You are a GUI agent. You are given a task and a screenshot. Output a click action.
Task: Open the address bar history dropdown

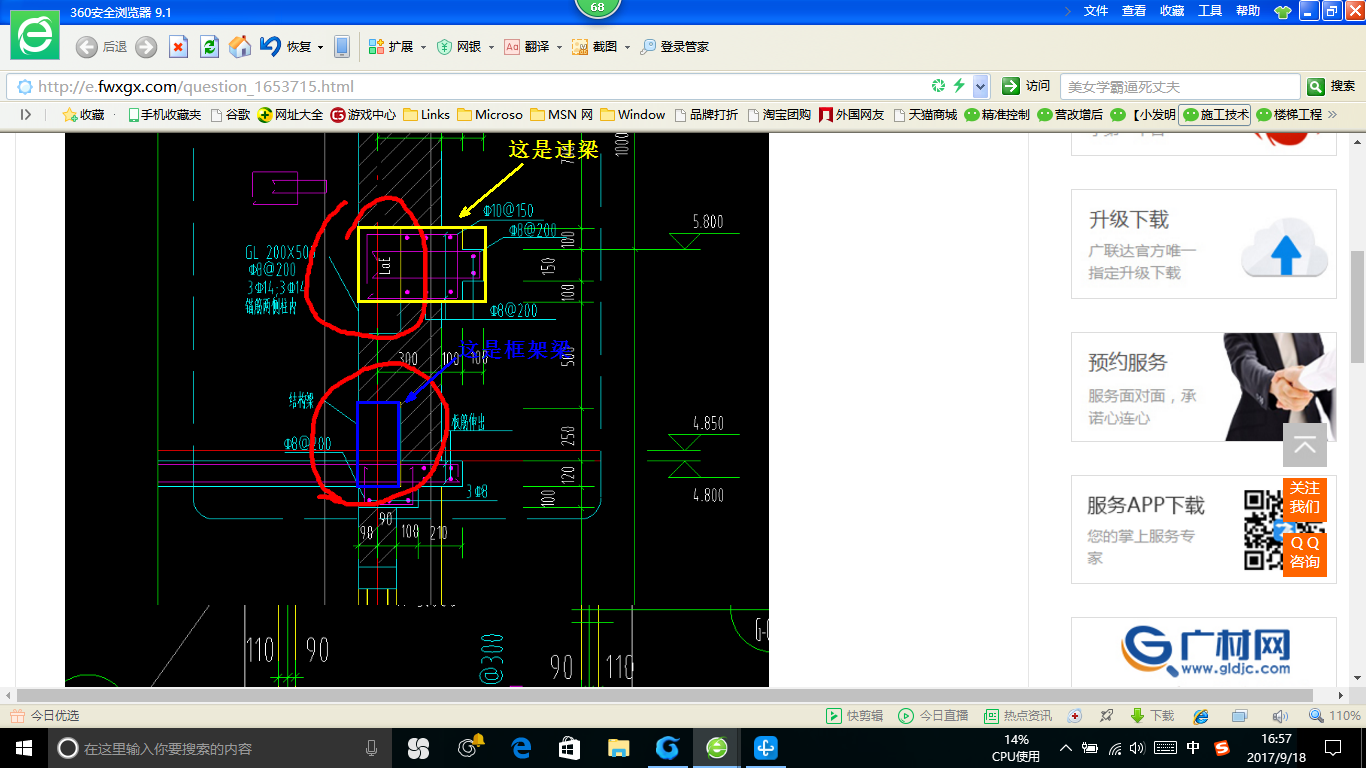(x=981, y=86)
